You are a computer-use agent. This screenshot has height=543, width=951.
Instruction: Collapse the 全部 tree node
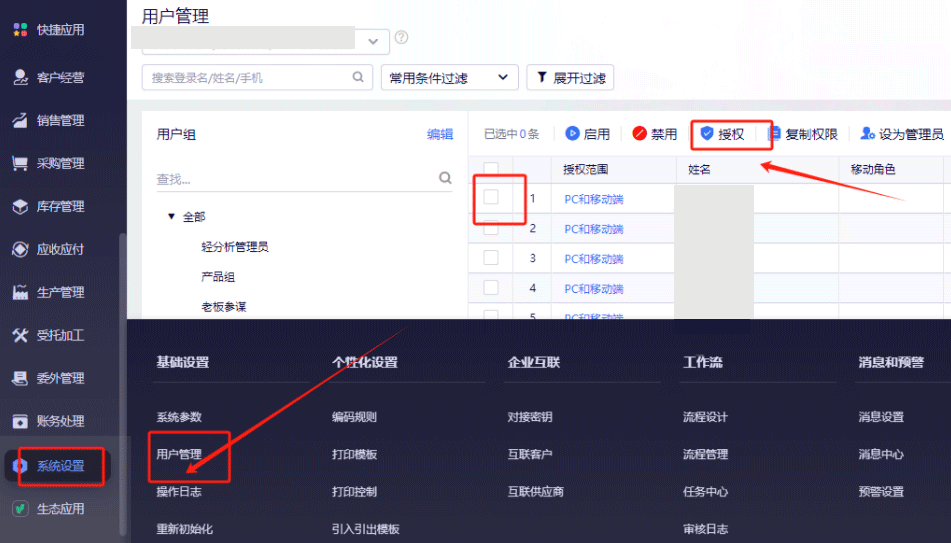click(x=171, y=216)
